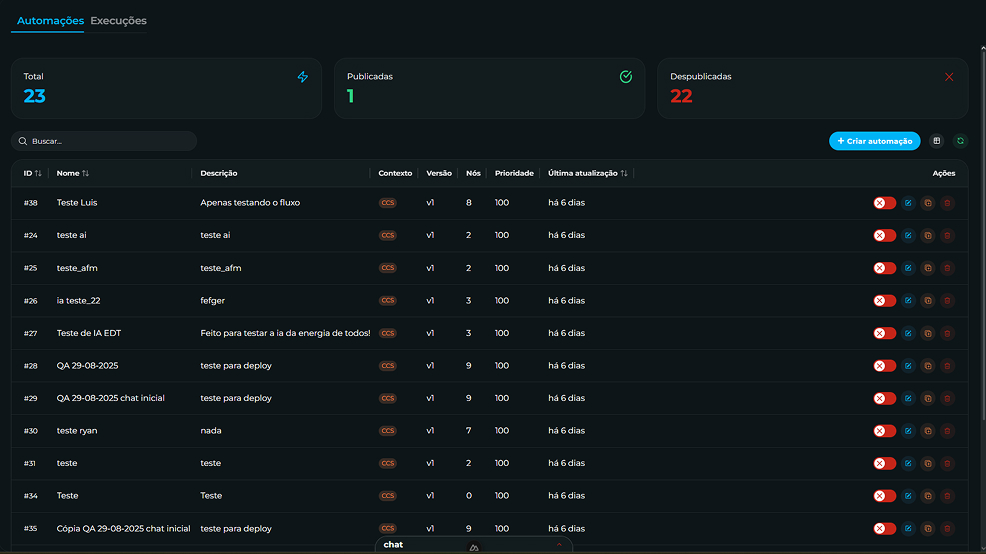
Task: Toggle publish switch for teste ryan
Action: pos(884,431)
